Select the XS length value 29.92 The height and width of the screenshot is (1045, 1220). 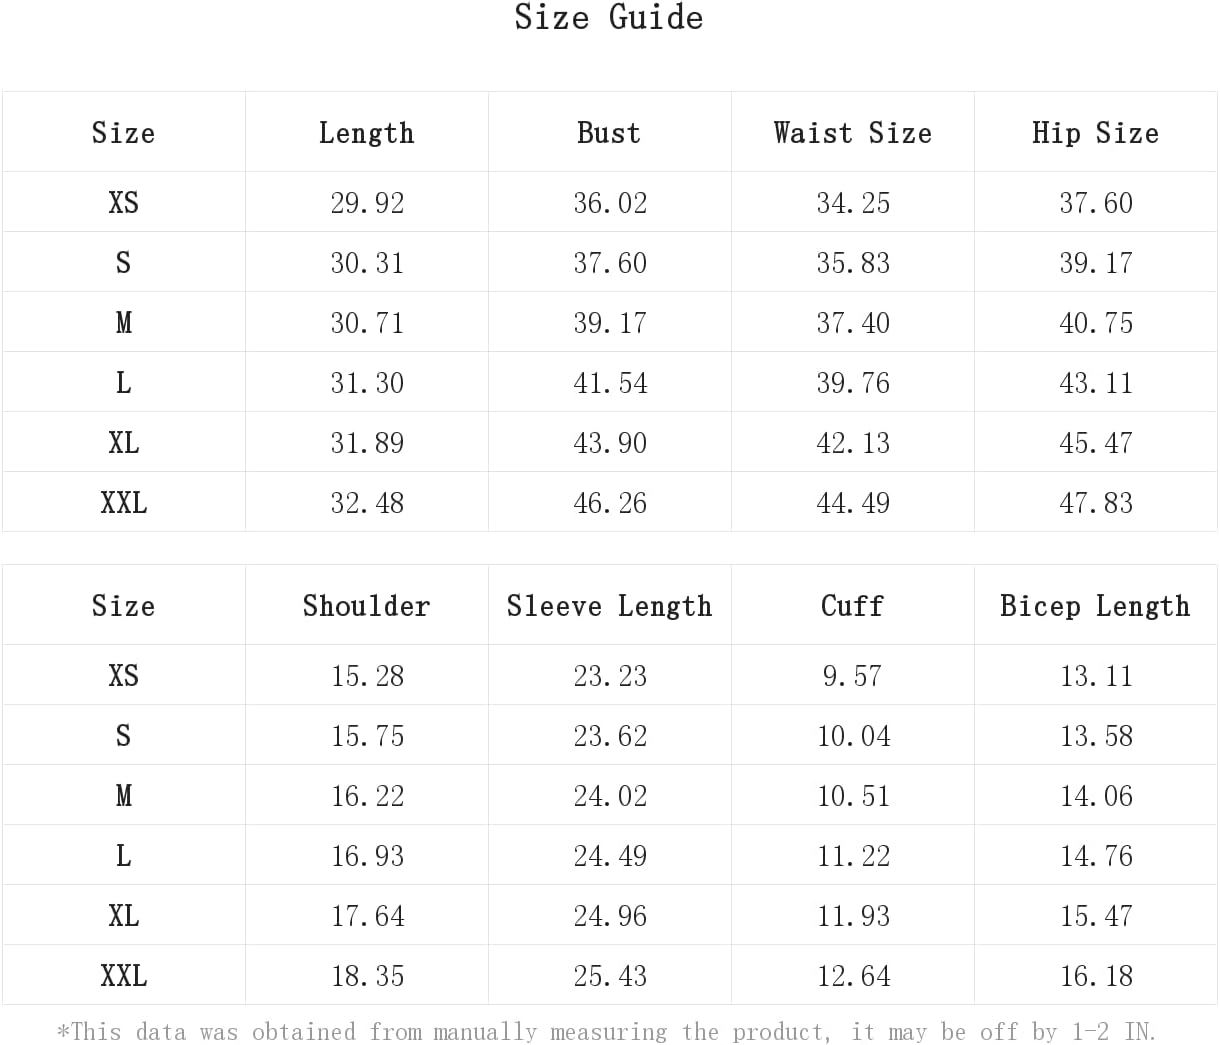pyautogui.click(x=367, y=203)
